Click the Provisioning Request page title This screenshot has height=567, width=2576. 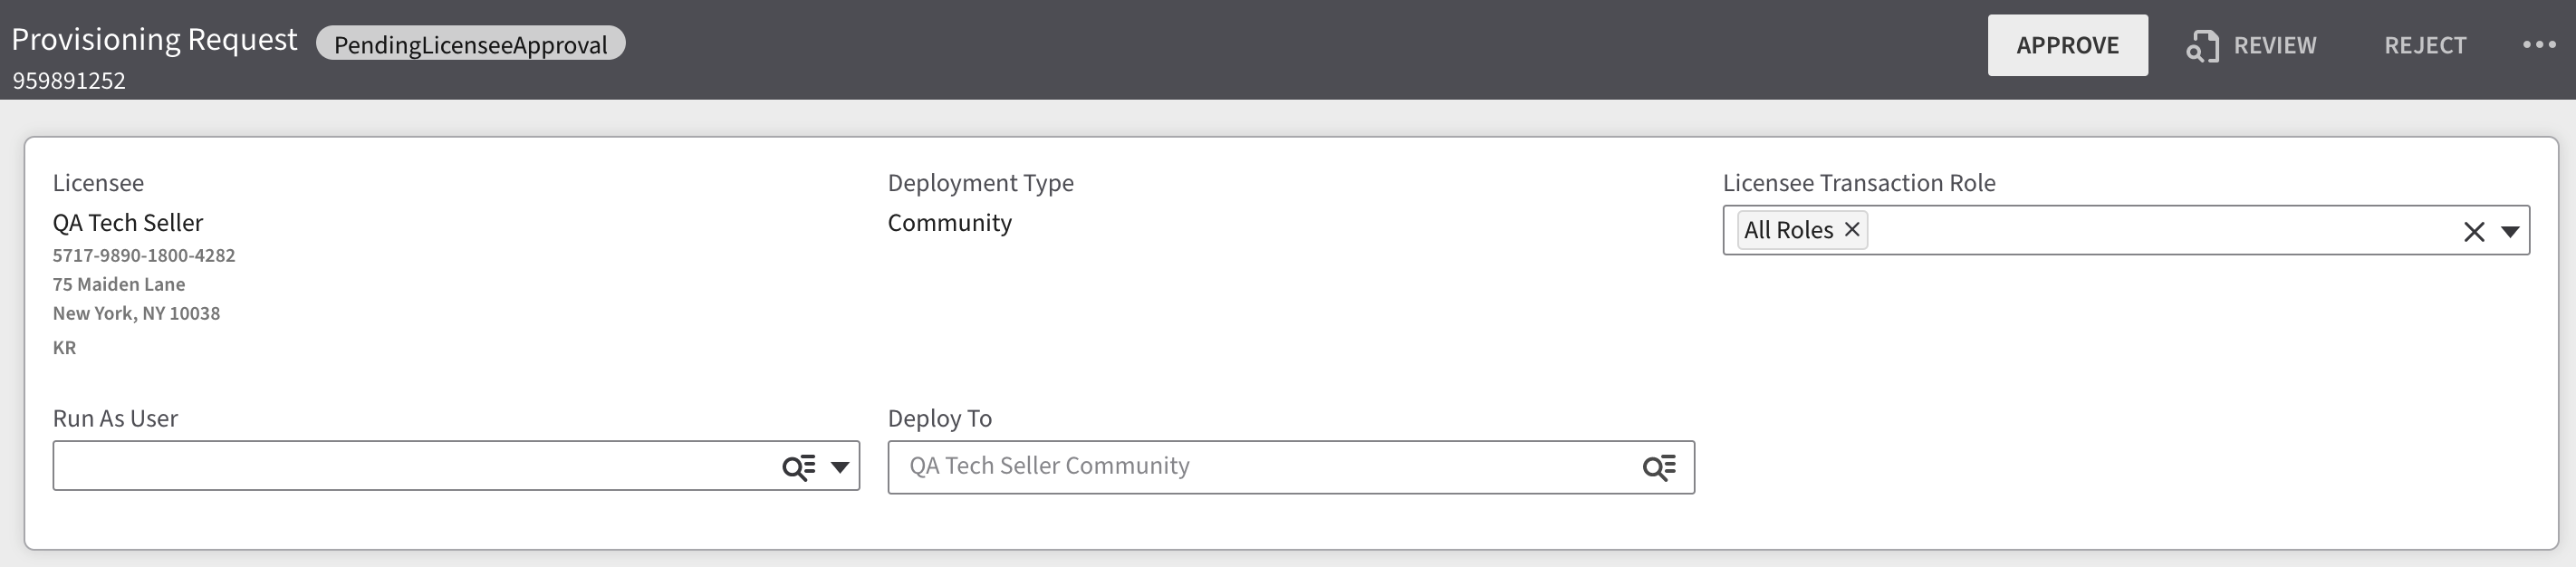point(154,39)
